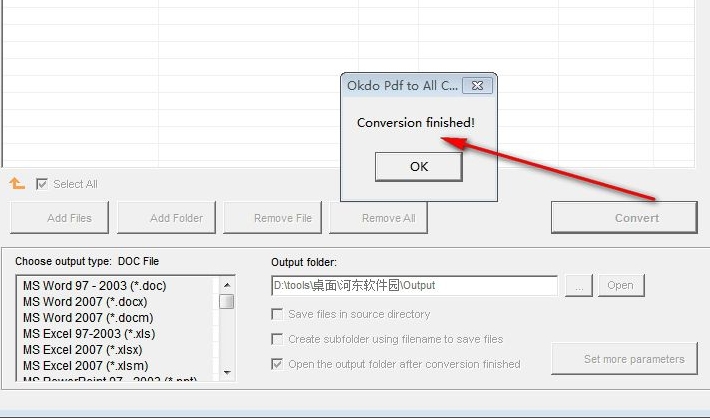Click the Output folder path field
The width and height of the screenshot is (710, 420).
pos(414,286)
